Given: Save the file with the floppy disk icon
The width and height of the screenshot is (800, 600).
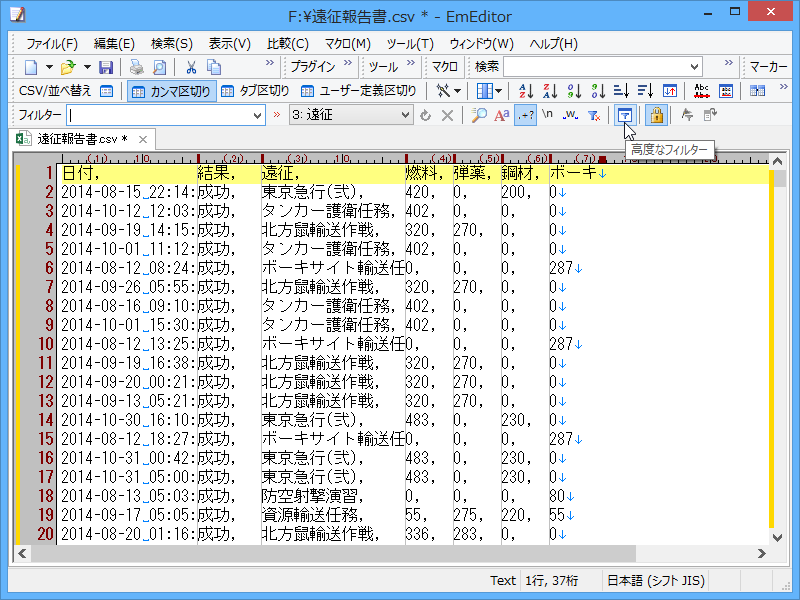Looking at the screenshot, I should click(x=106, y=67).
